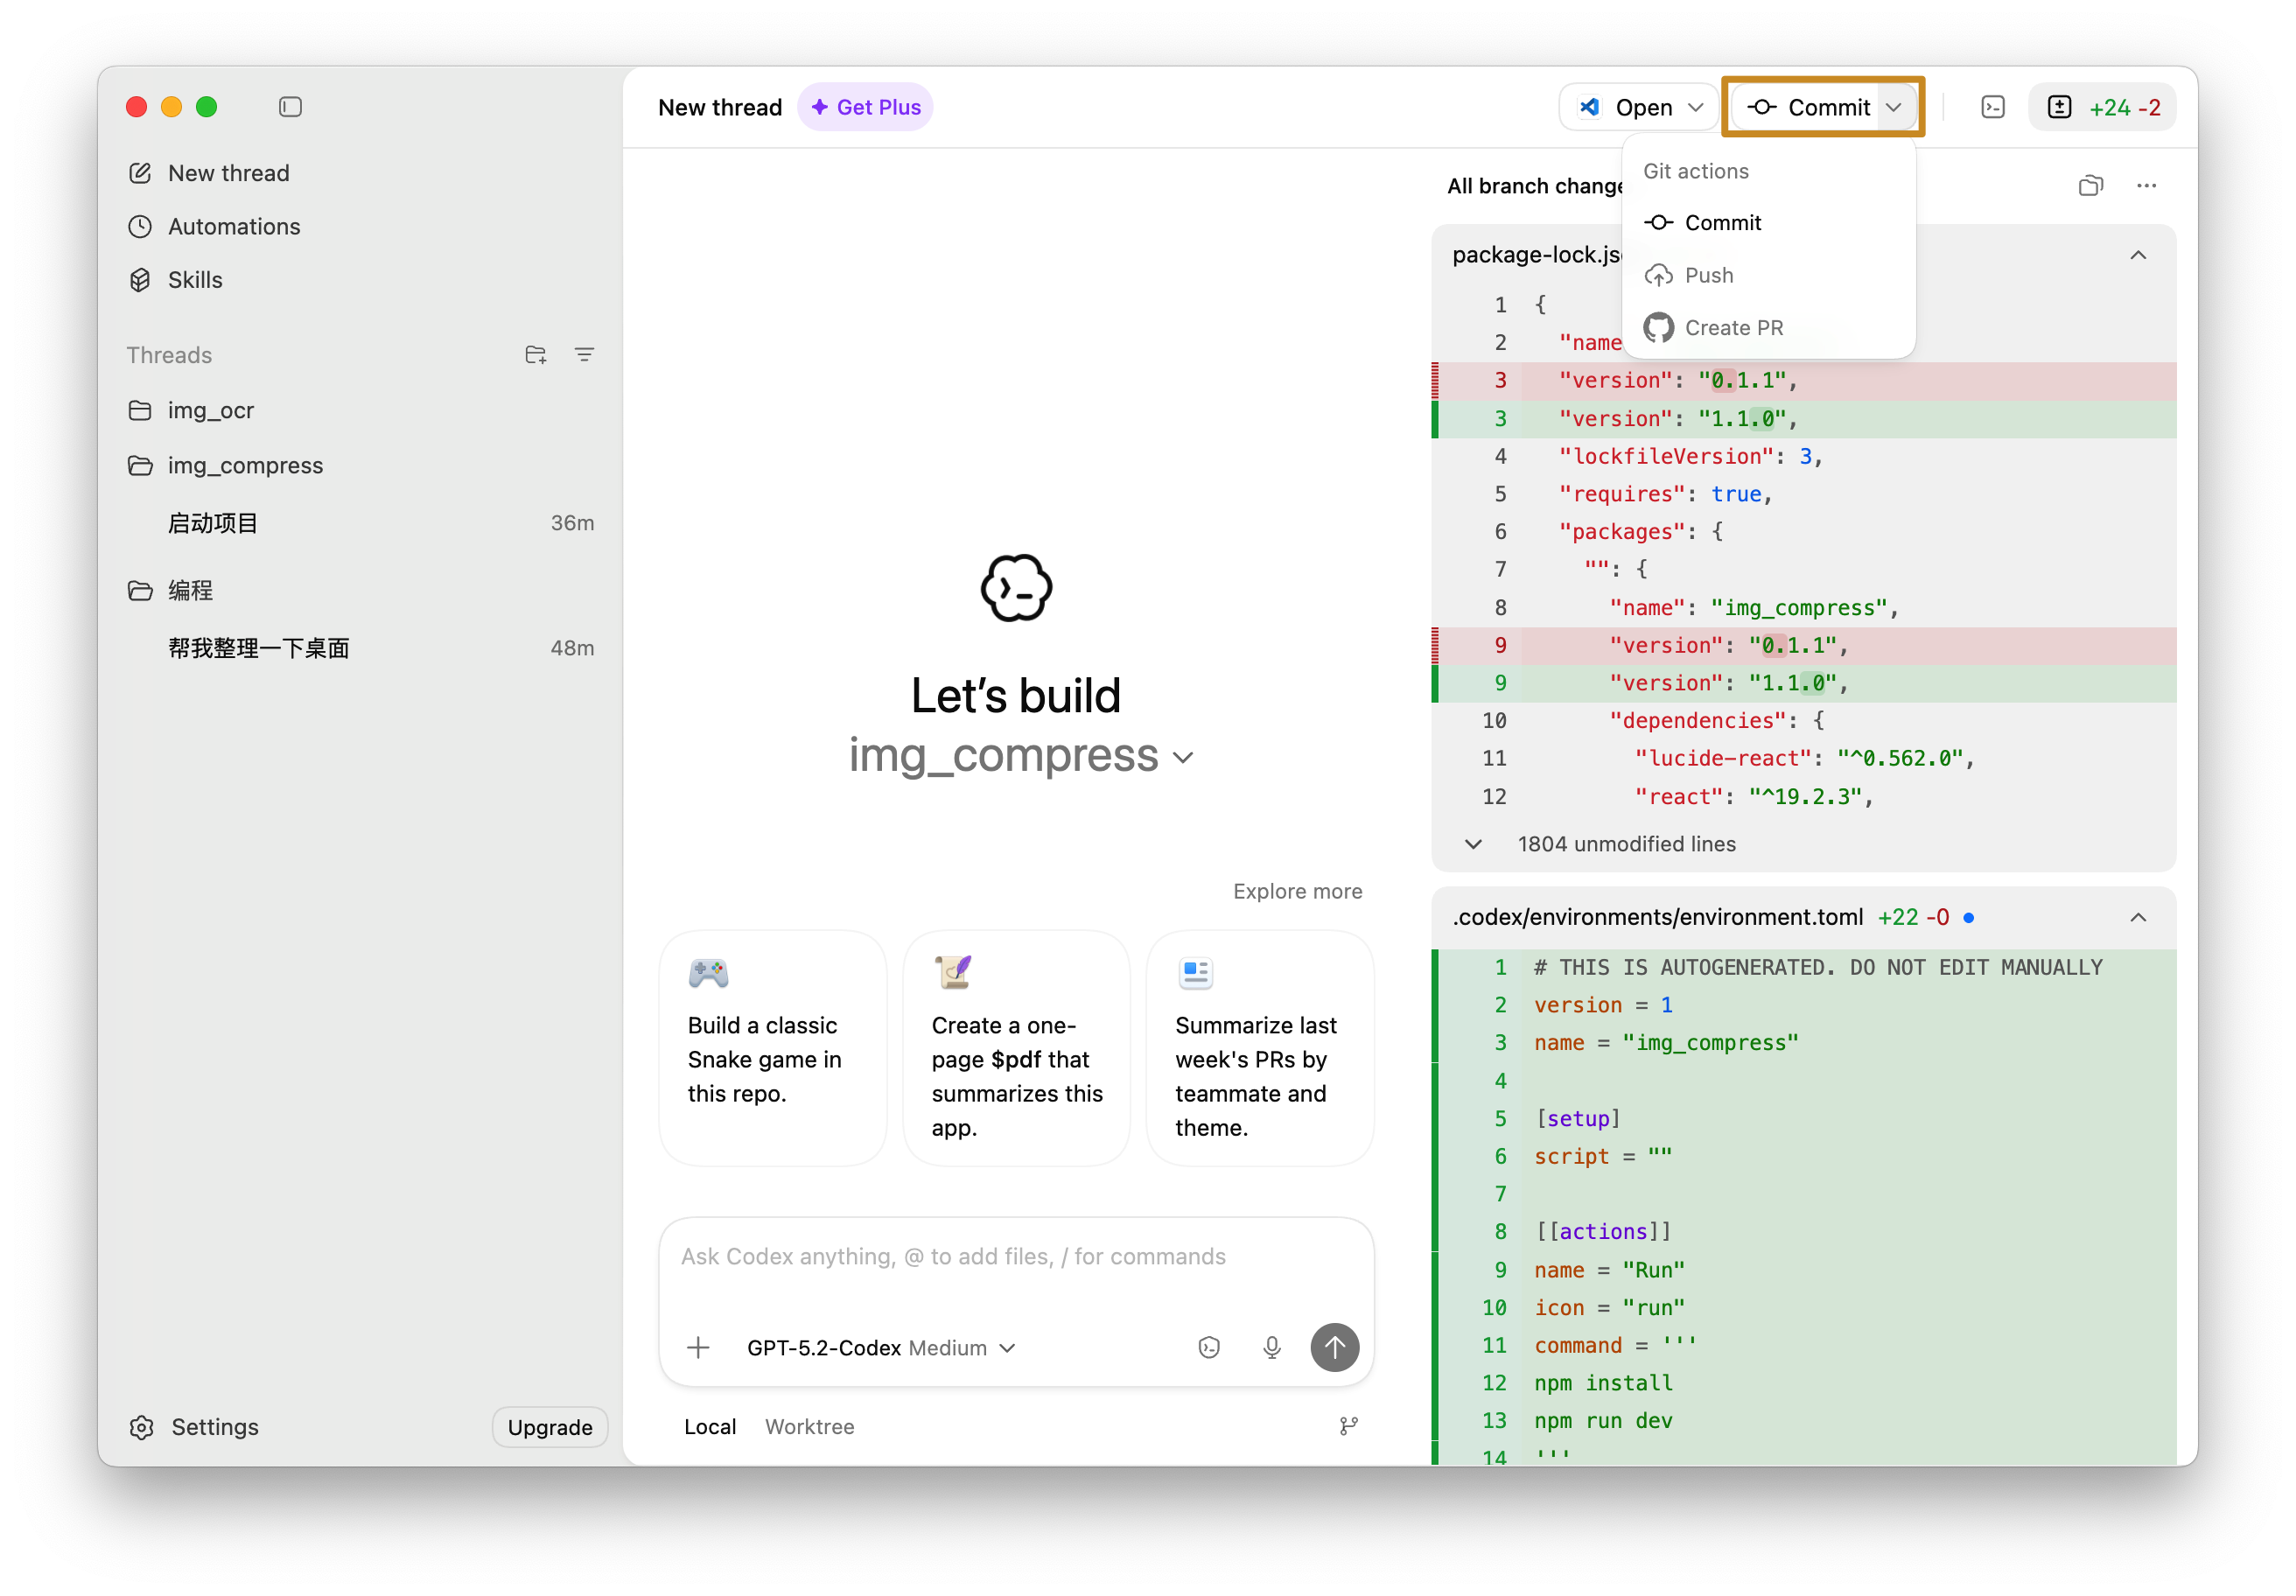2296x1596 pixels.
Task: Click the Upgrade button
Action: click(x=549, y=1427)
